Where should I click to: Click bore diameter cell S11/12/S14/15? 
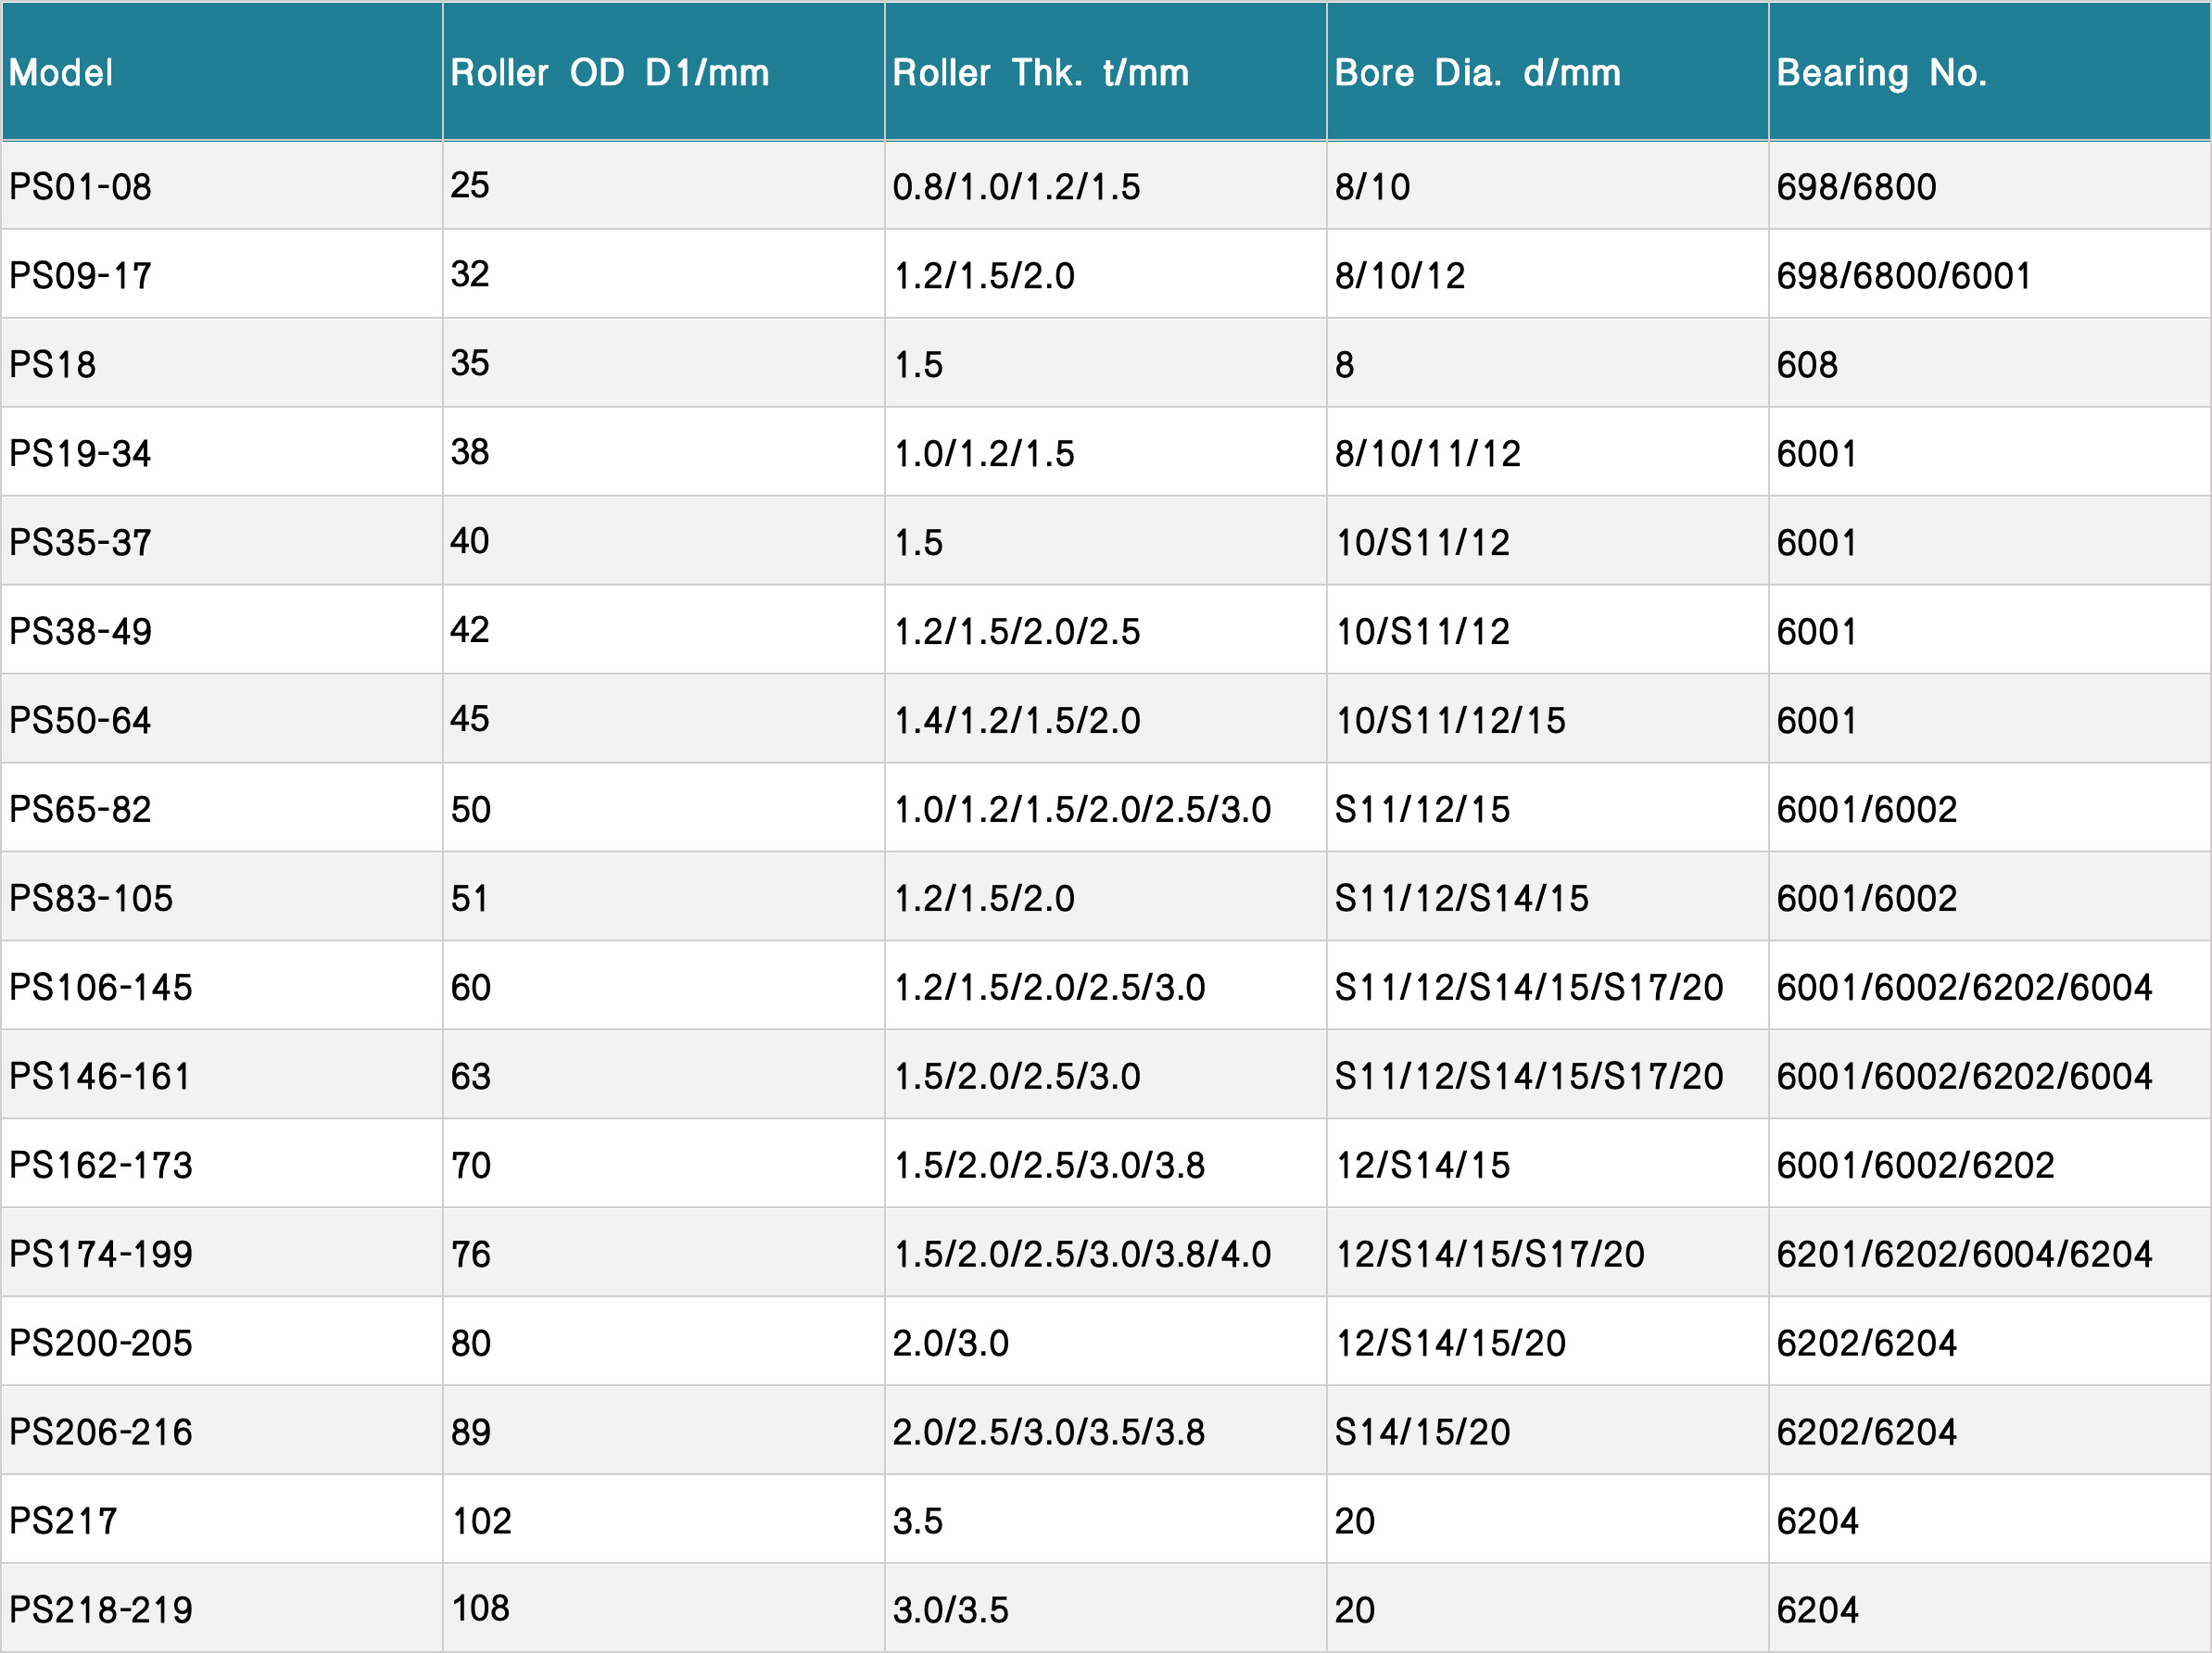1461,899
